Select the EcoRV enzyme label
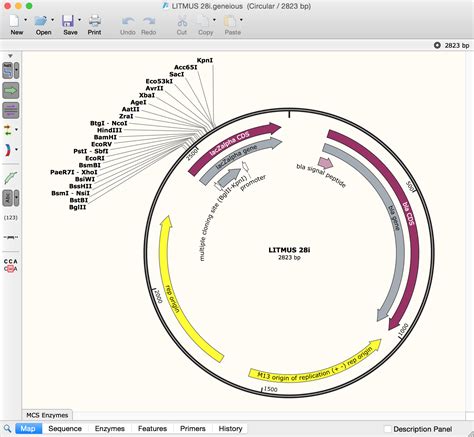This screenshot has width=474, height=437. click(102, 144)
